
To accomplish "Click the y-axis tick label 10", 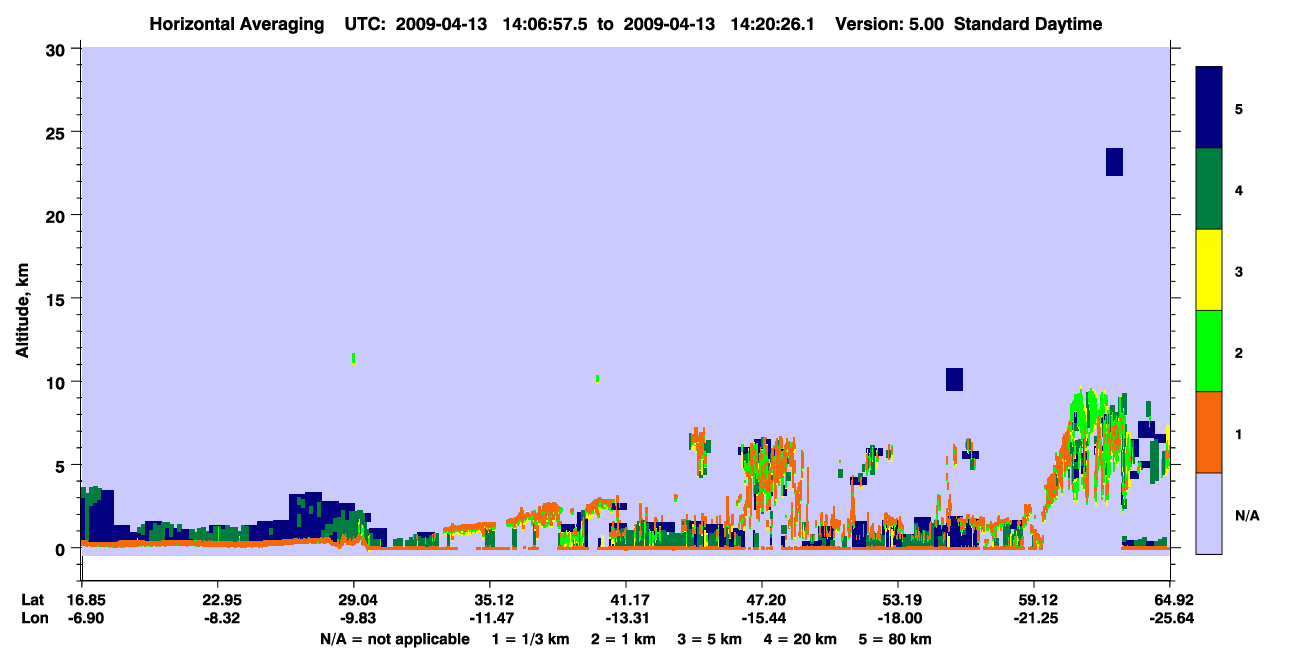I will [58, 382].
